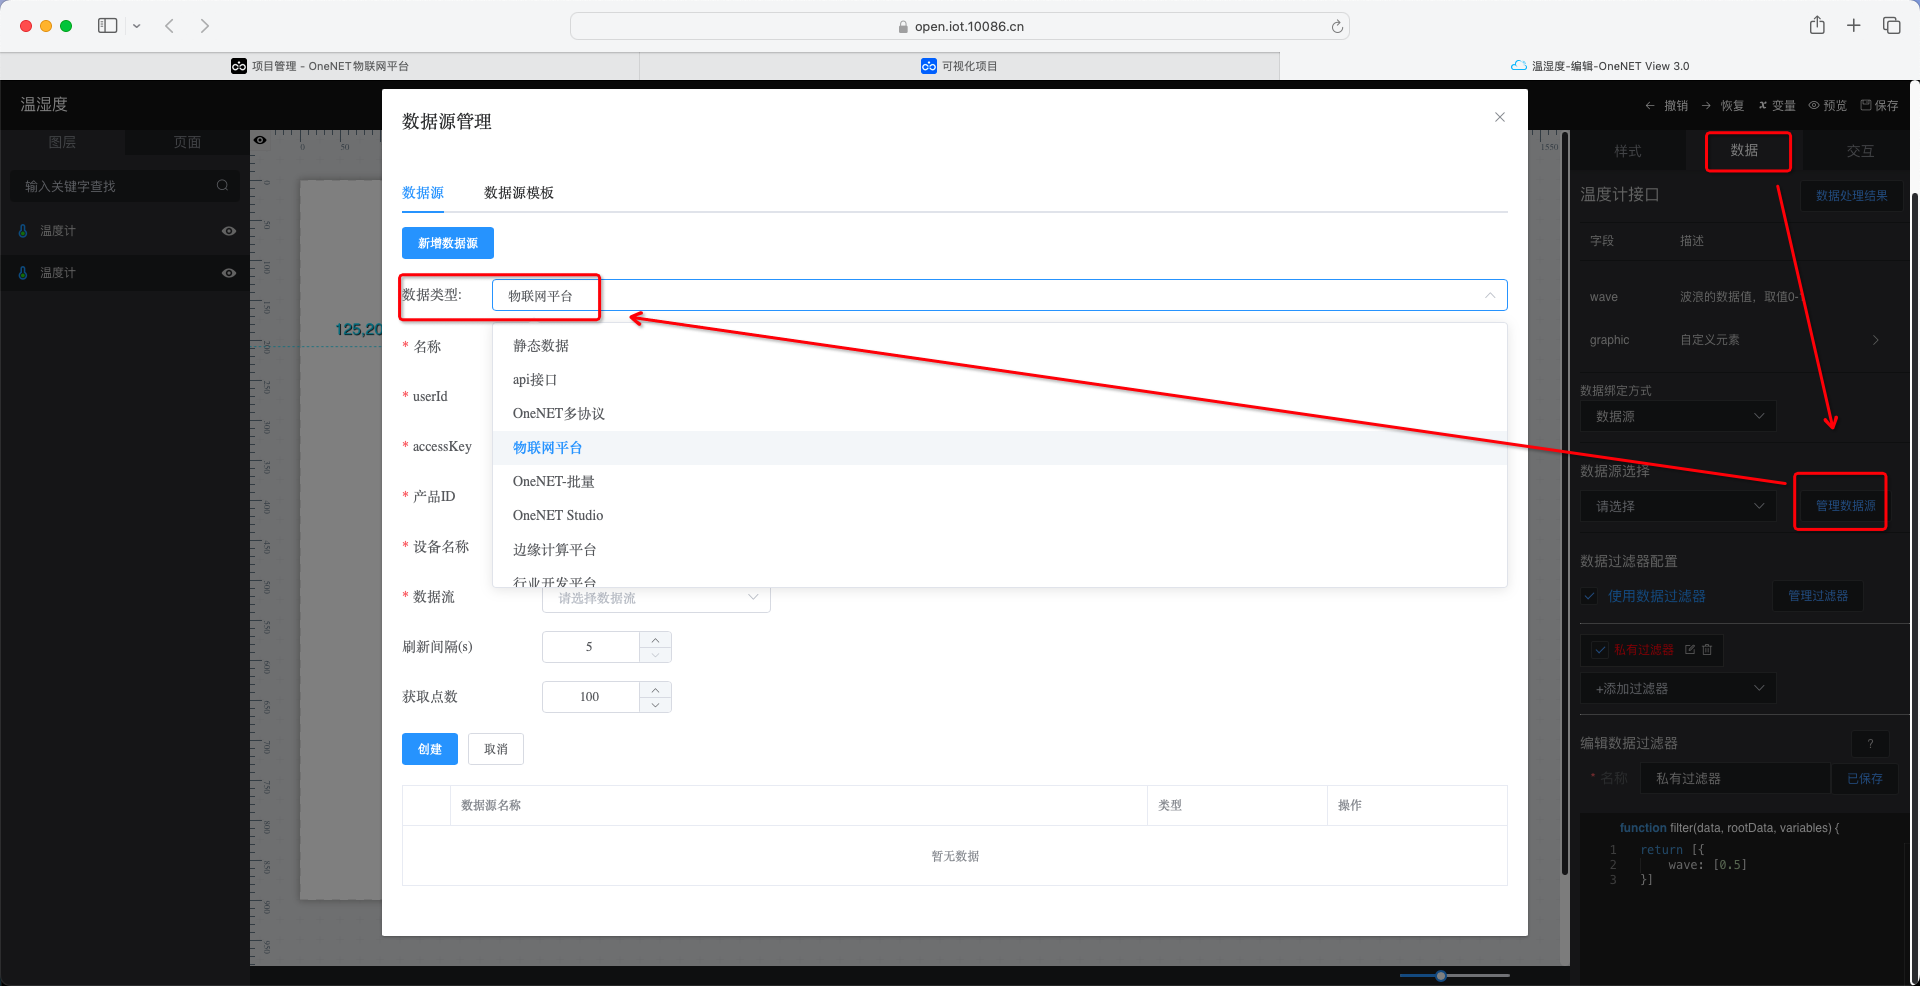Choose 静态数据 option in data type list
1920x986 pixels.
click(x=541, y=345)
